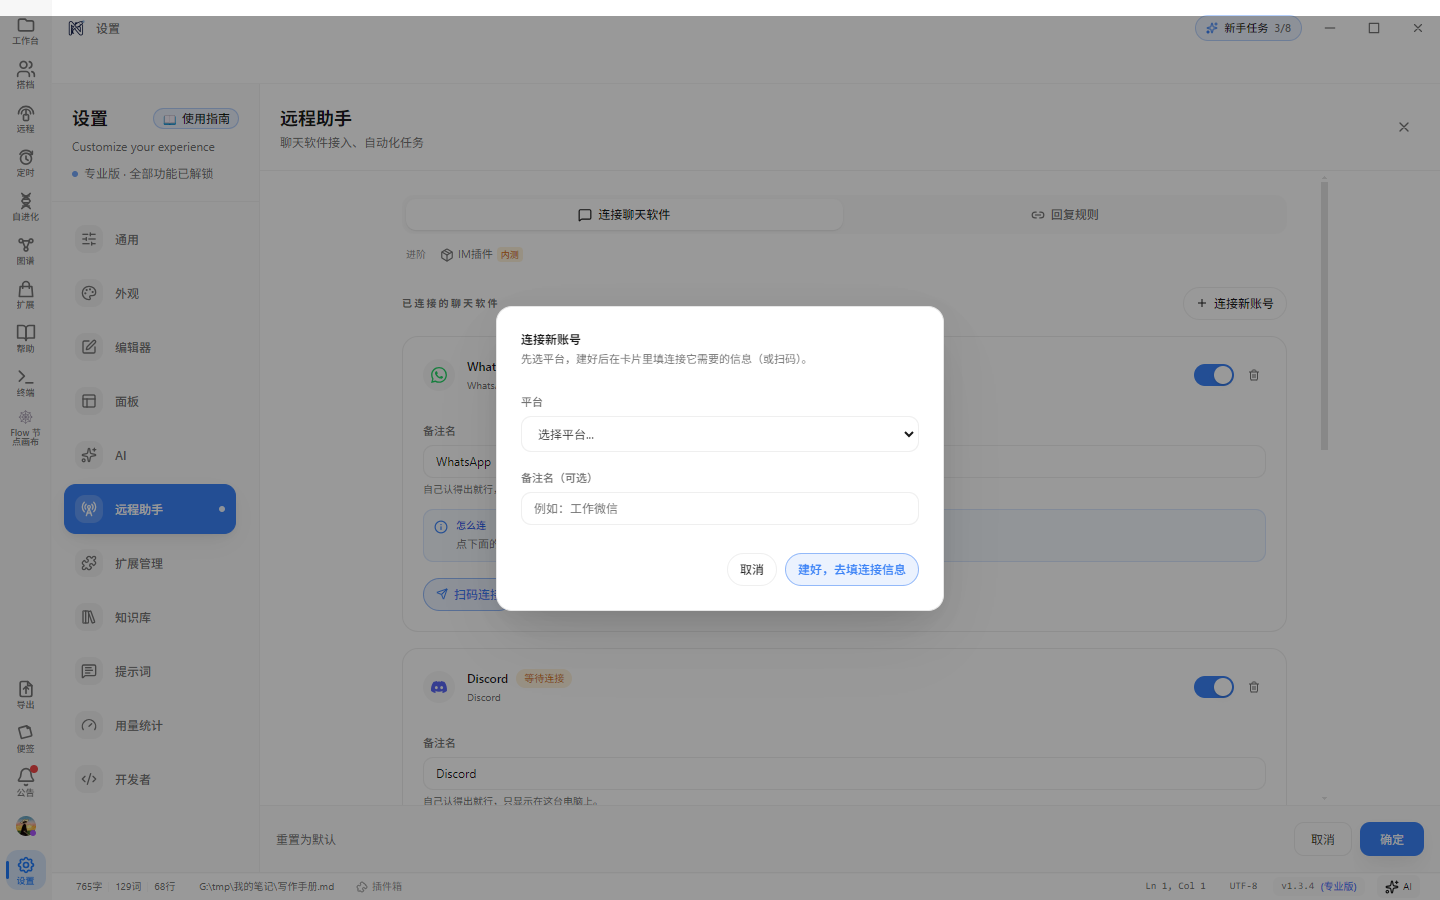Close the settings panel with the X icon
This screenshot has width=1440, height=900.
(1404, 127)
